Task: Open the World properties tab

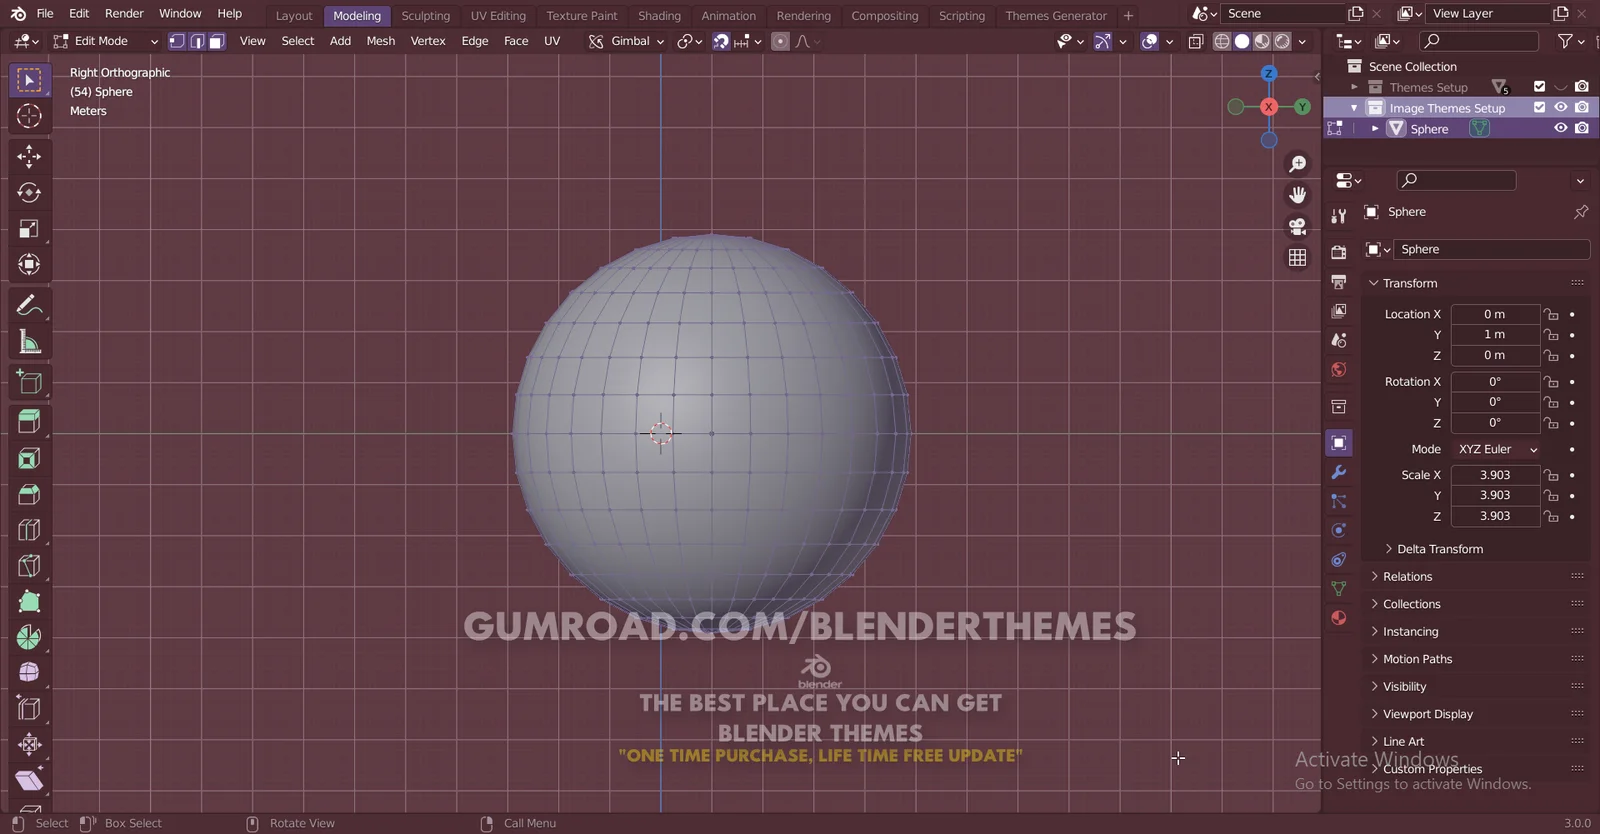Action: click(x=1339, y=370)
